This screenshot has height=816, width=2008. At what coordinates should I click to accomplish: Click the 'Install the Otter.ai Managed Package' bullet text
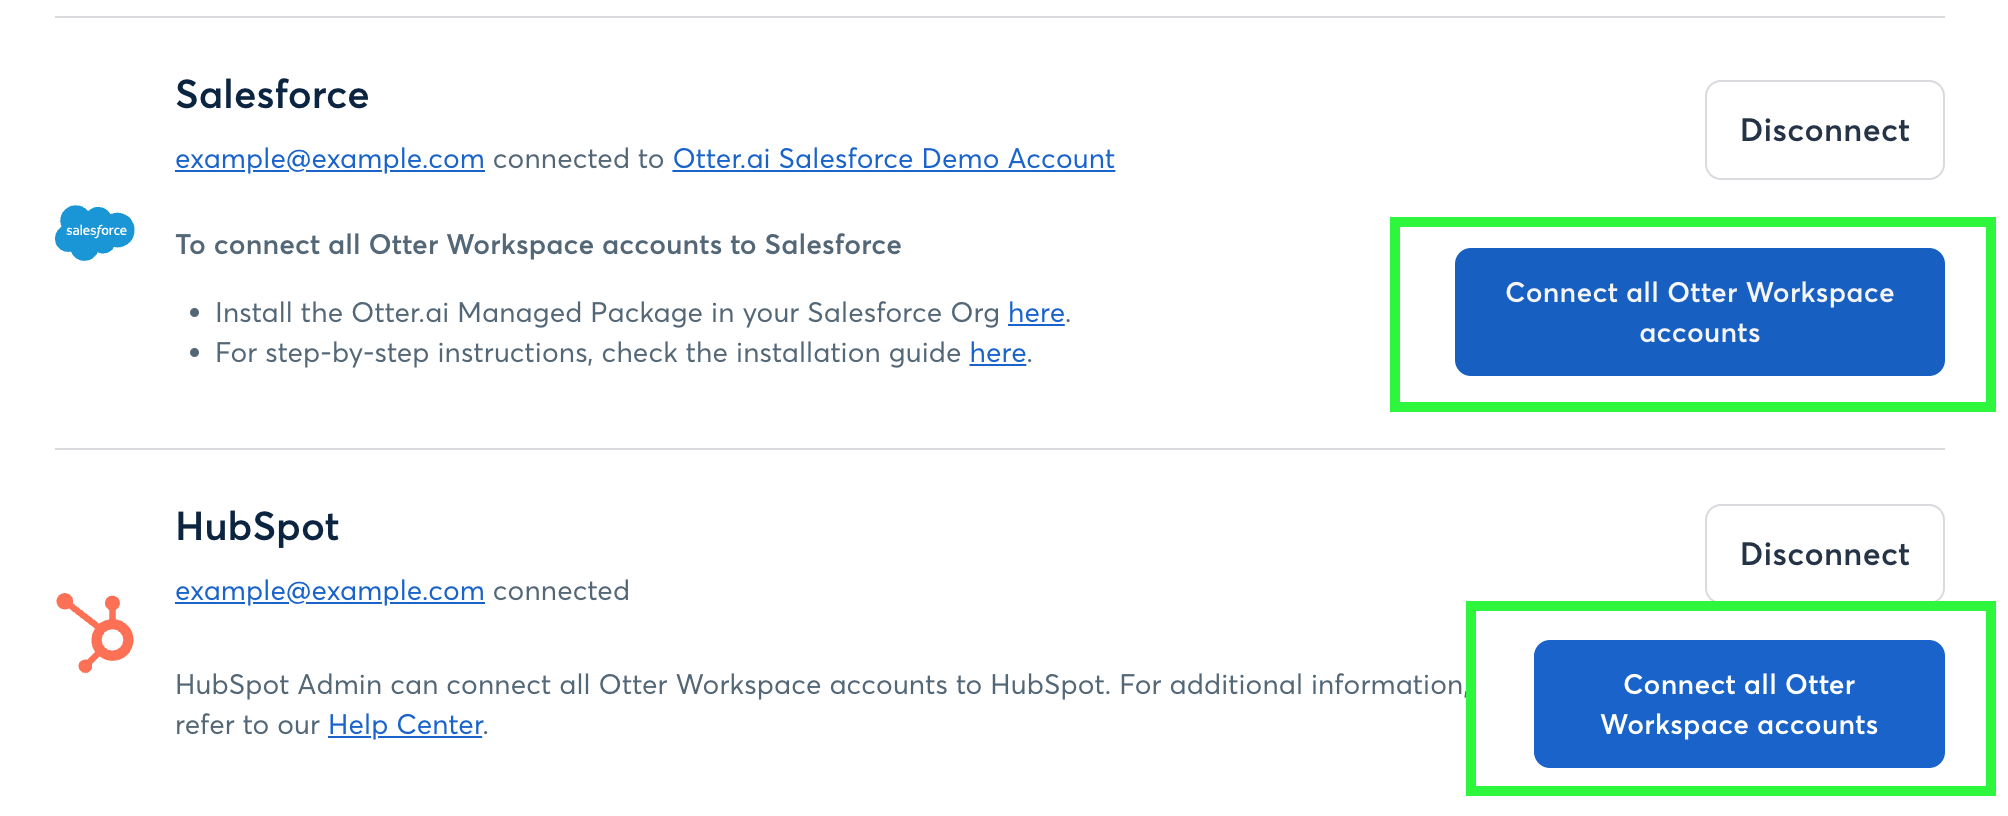643,313
